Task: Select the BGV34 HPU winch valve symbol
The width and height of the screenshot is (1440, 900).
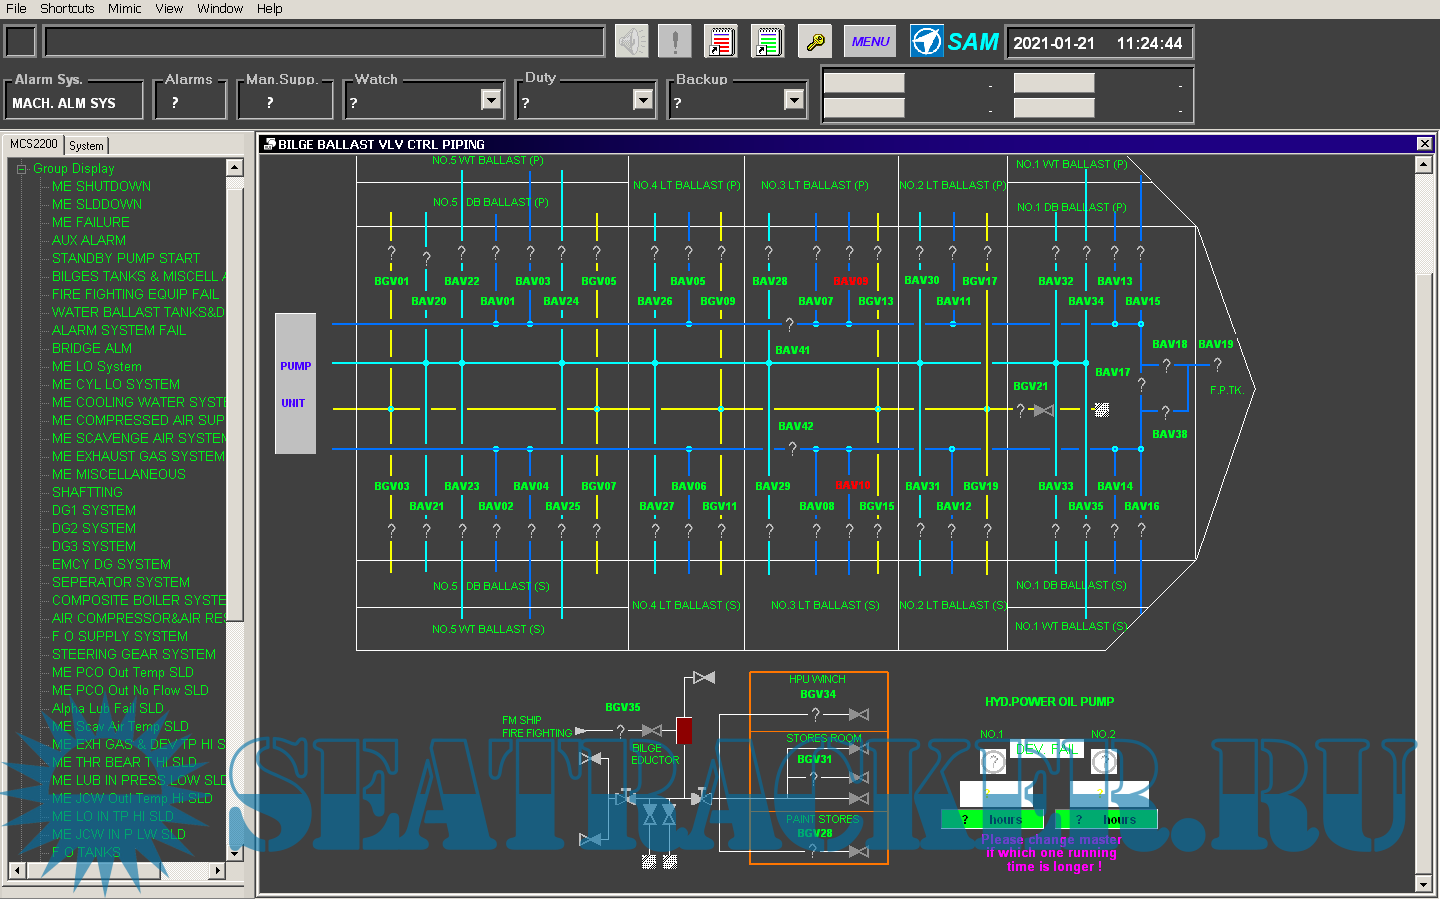Action: click(858, 714)
